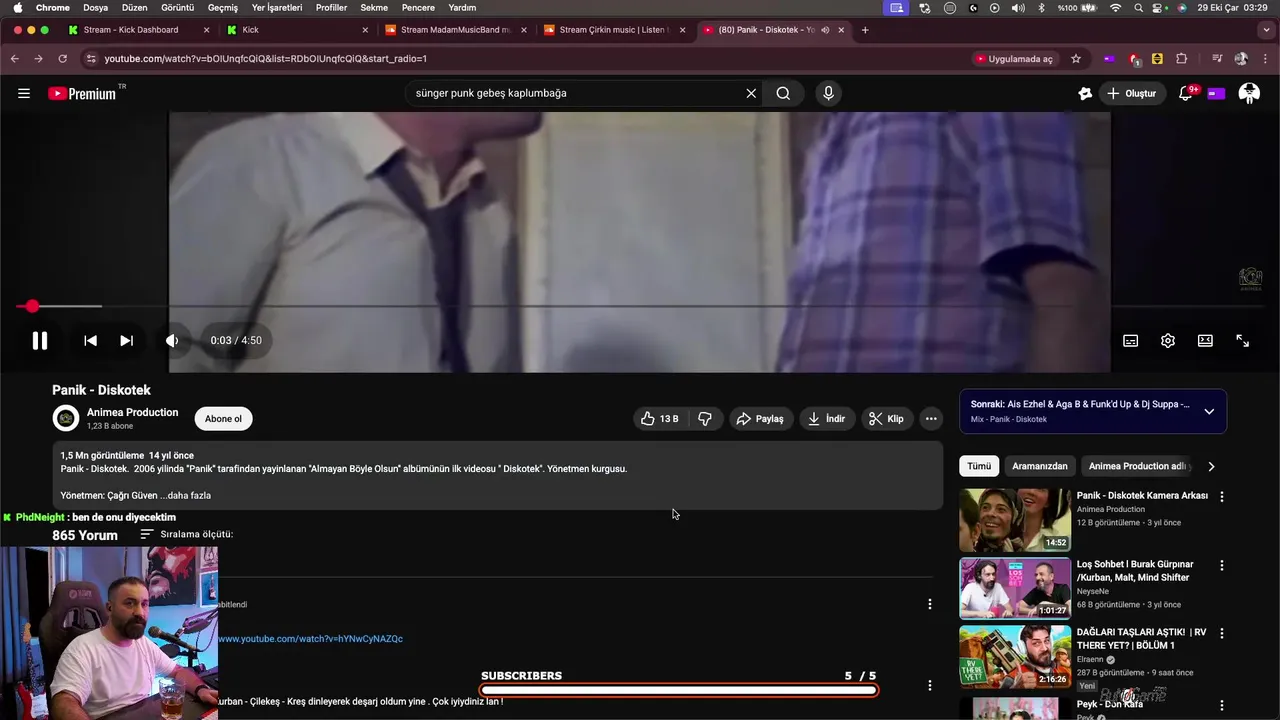The image size is (1280, 720).
Task: Mute the video volume speaker
Action: click(172, 340)
